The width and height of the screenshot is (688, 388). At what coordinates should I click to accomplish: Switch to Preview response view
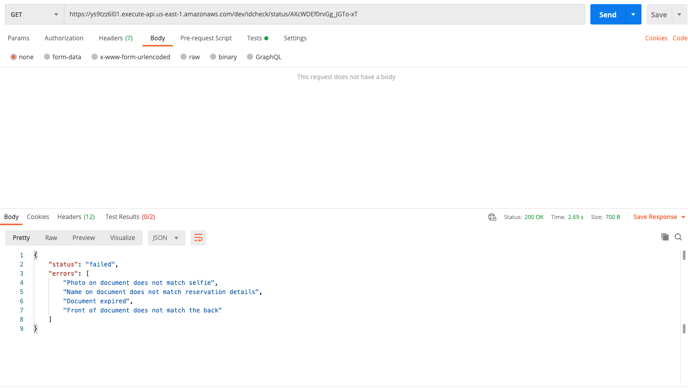[83, 237]
